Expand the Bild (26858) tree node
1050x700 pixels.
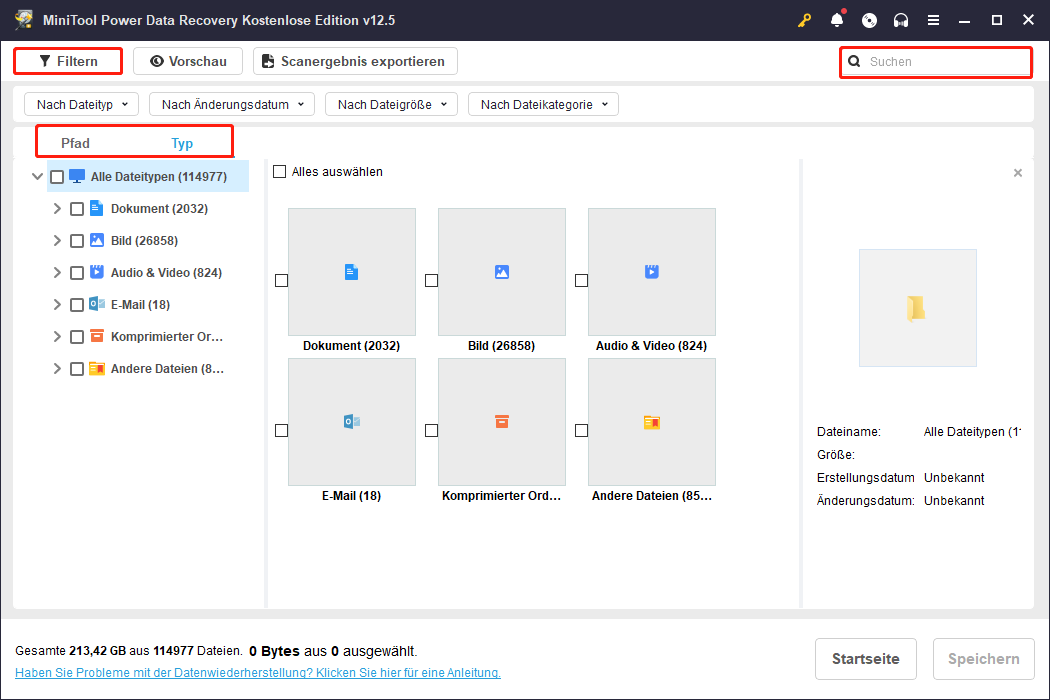click(x=57, y=240)
